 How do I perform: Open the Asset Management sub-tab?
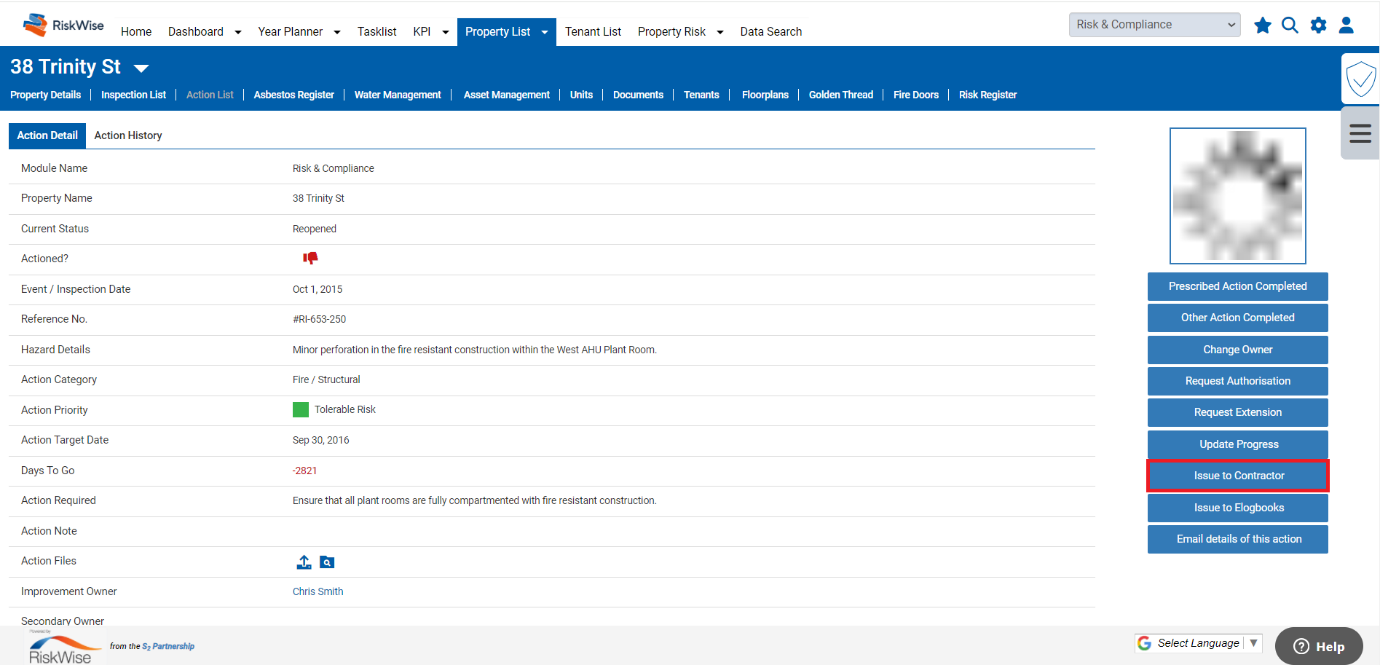coord(507,95)
